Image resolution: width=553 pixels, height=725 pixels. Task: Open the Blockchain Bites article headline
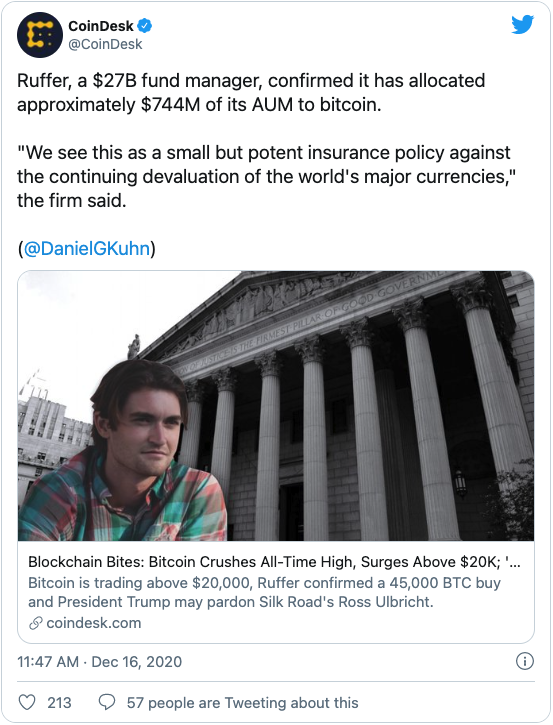click(x=274, y=562)
